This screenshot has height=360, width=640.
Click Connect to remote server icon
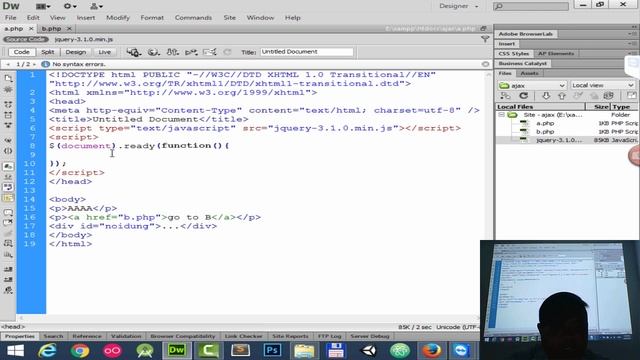(x=505, y=96)
